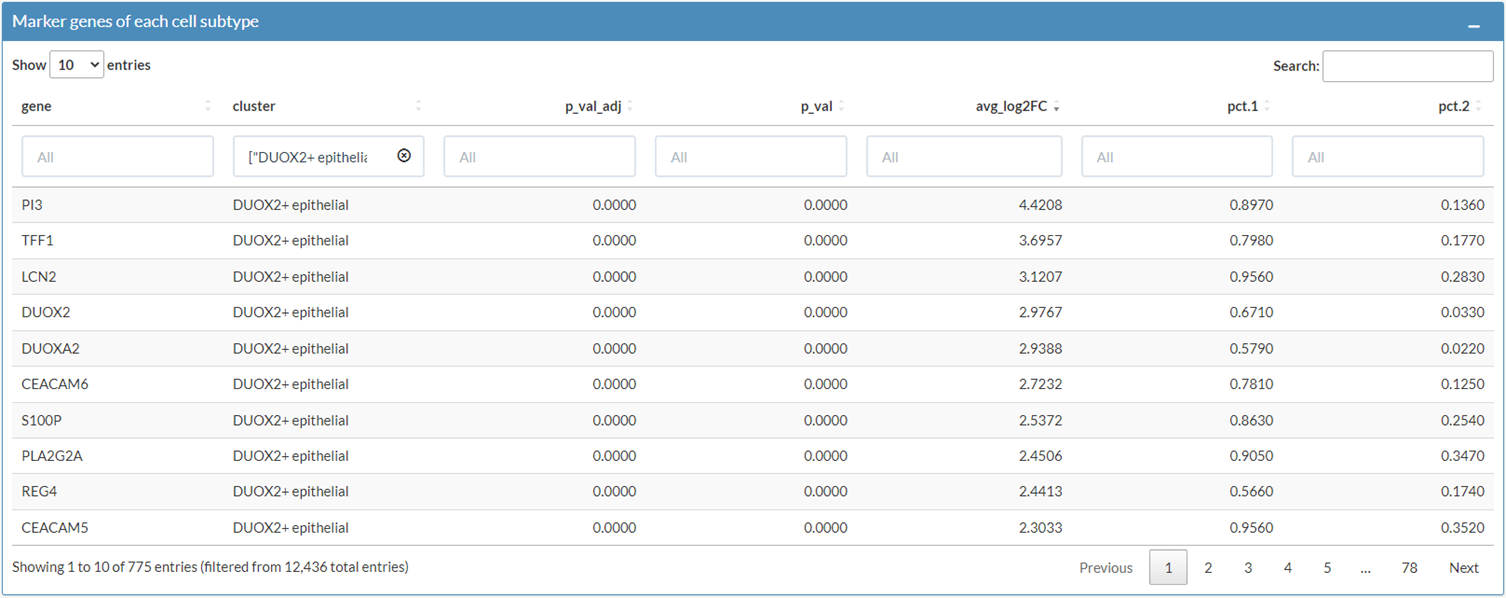Sort by pct.2 column

(x=1453, y=106)
